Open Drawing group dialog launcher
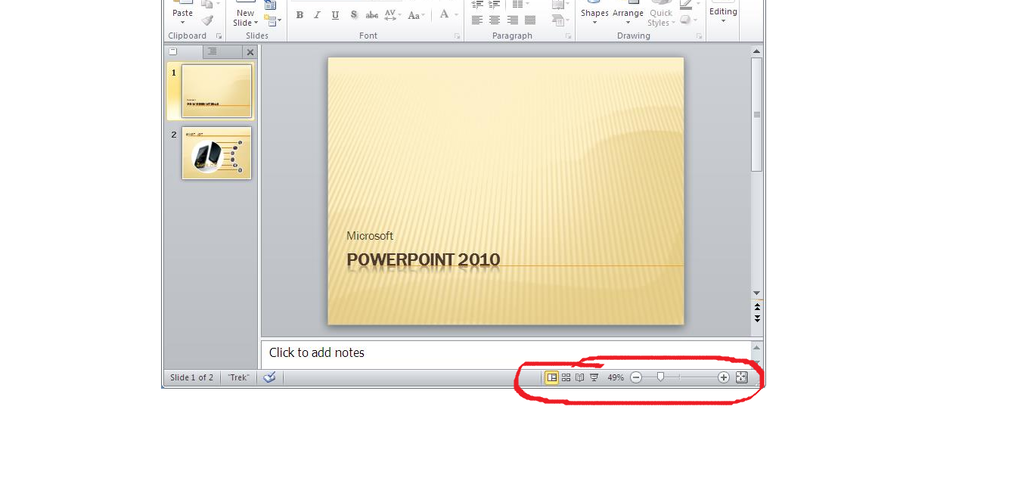This screenshot has width=1024, height=484. (x=699, y=36)
